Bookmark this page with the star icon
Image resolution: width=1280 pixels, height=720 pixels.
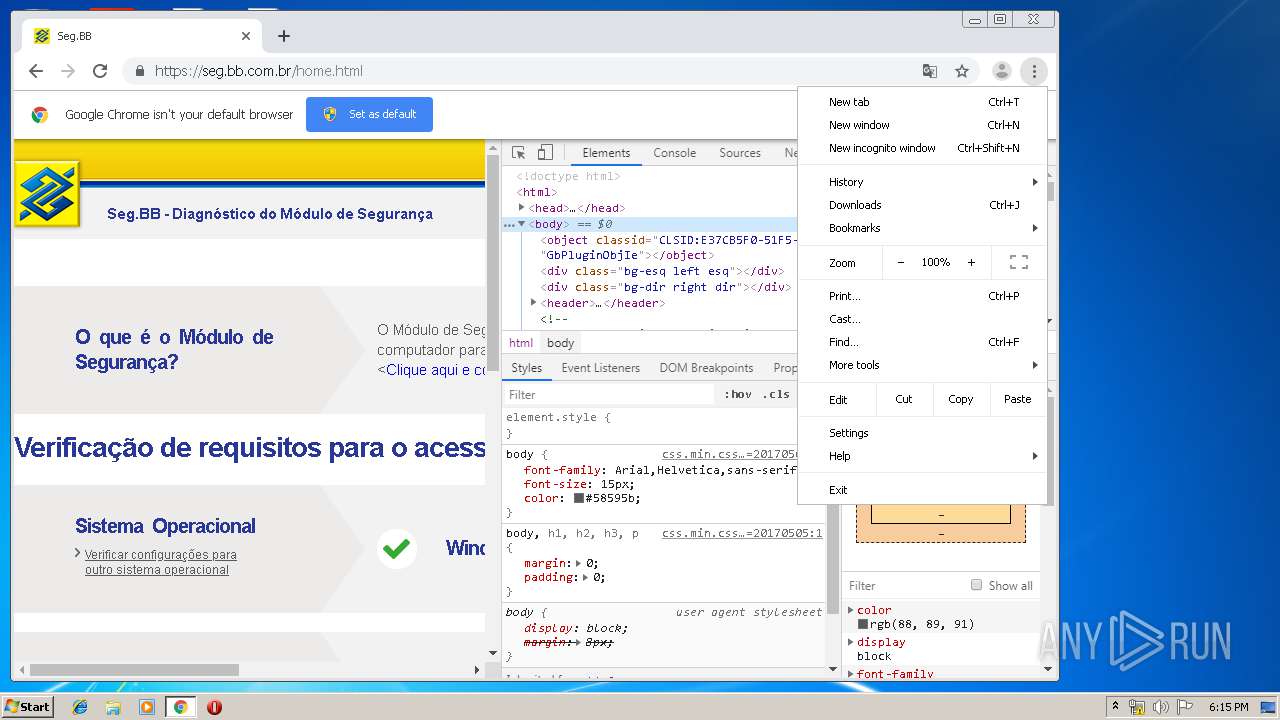click(962, 71)
